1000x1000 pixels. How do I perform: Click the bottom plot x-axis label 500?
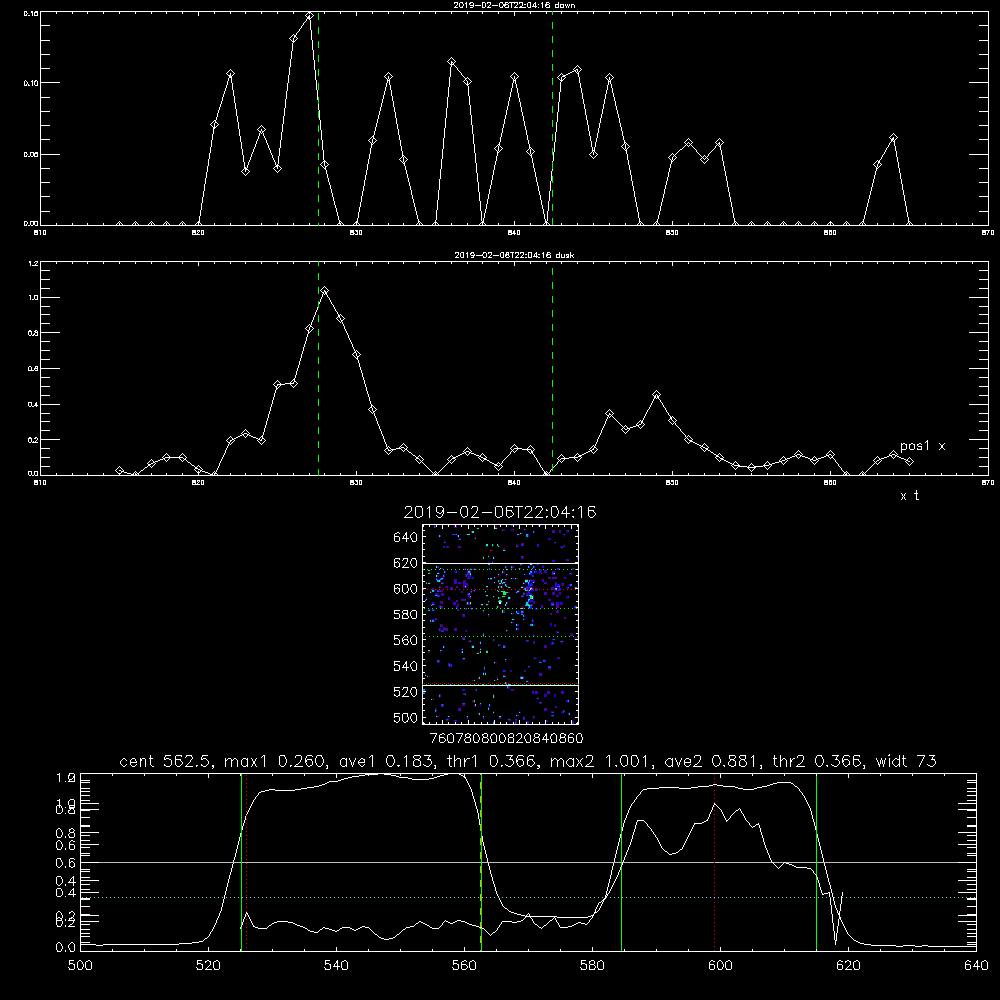(x=80, y=966)
